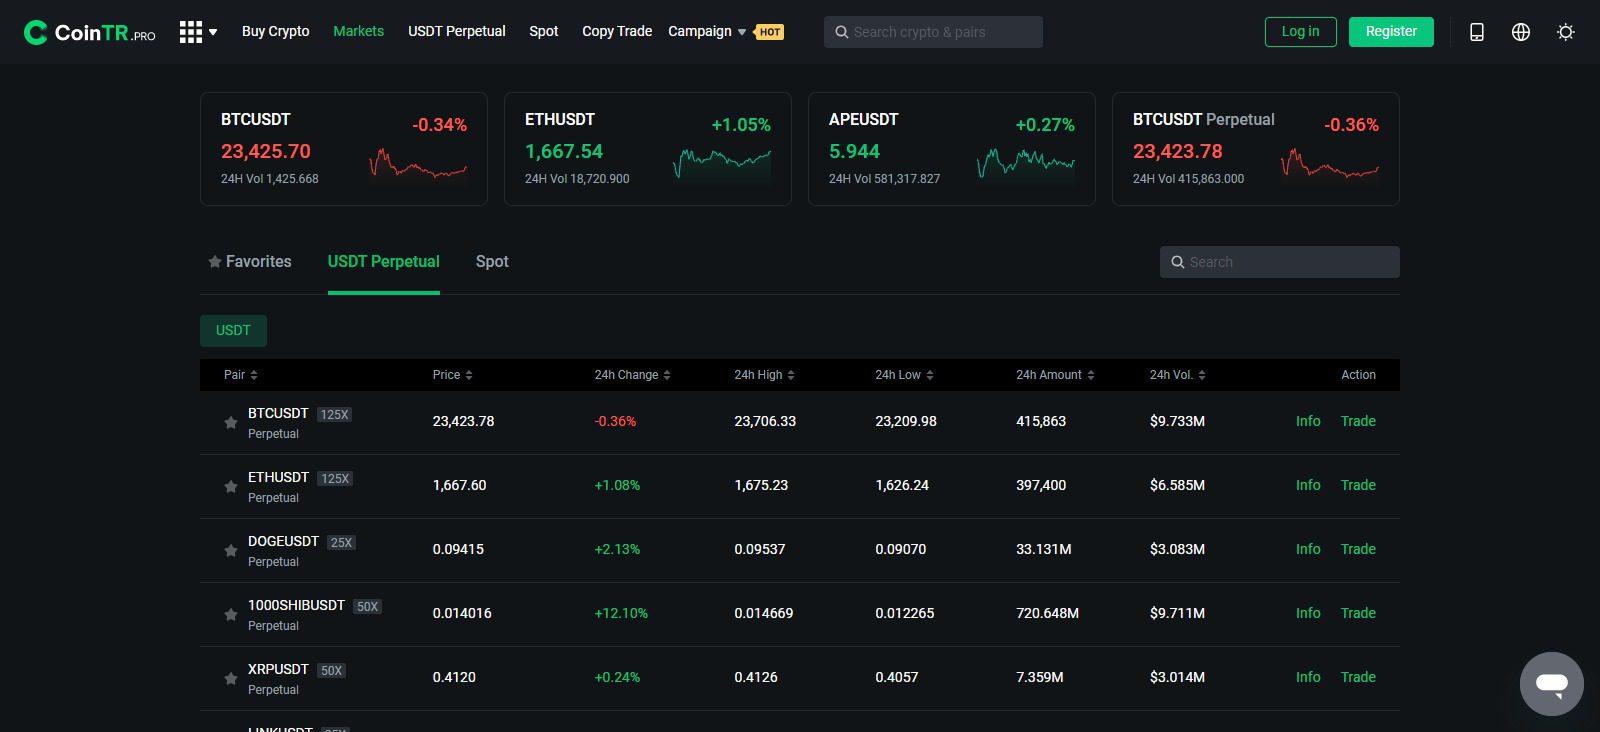Sort table by 24h Low column
The height and width of the screenshot is (732, 1600).
[905, 375]
